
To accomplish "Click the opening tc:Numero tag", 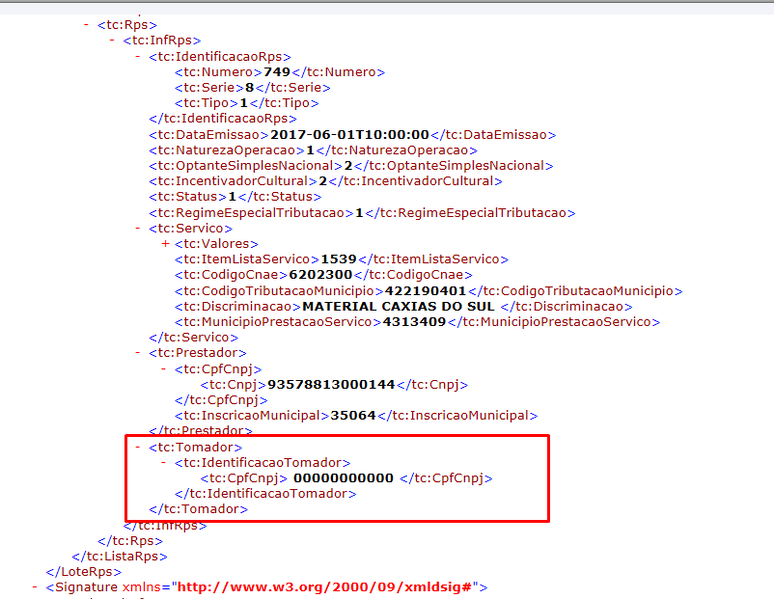I will click(218, 72).
